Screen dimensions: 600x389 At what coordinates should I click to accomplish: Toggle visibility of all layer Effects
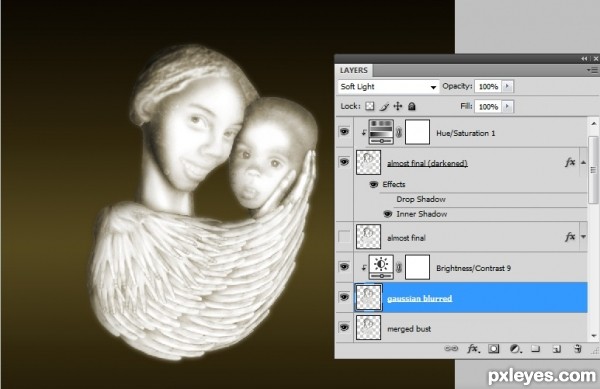coord(373,185)
